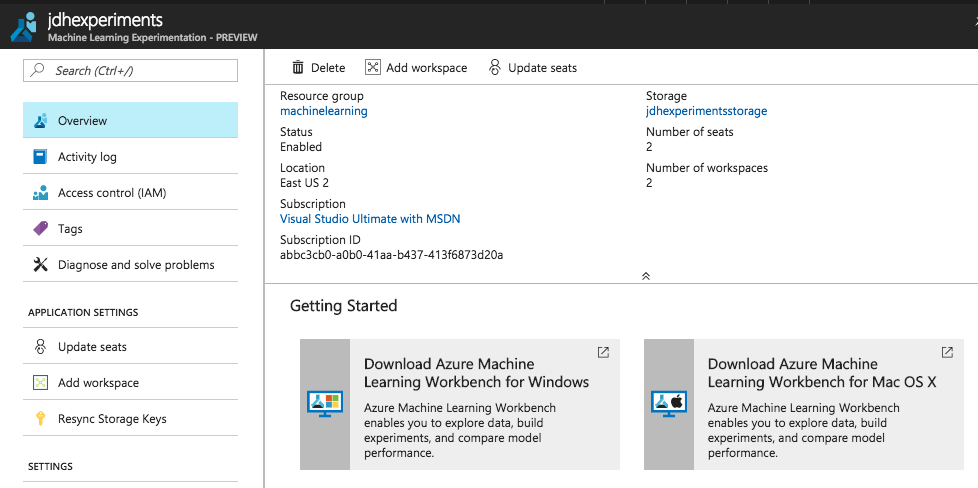
Task: Click the Resync Storage Keys key icon
Action: point(40,419)
